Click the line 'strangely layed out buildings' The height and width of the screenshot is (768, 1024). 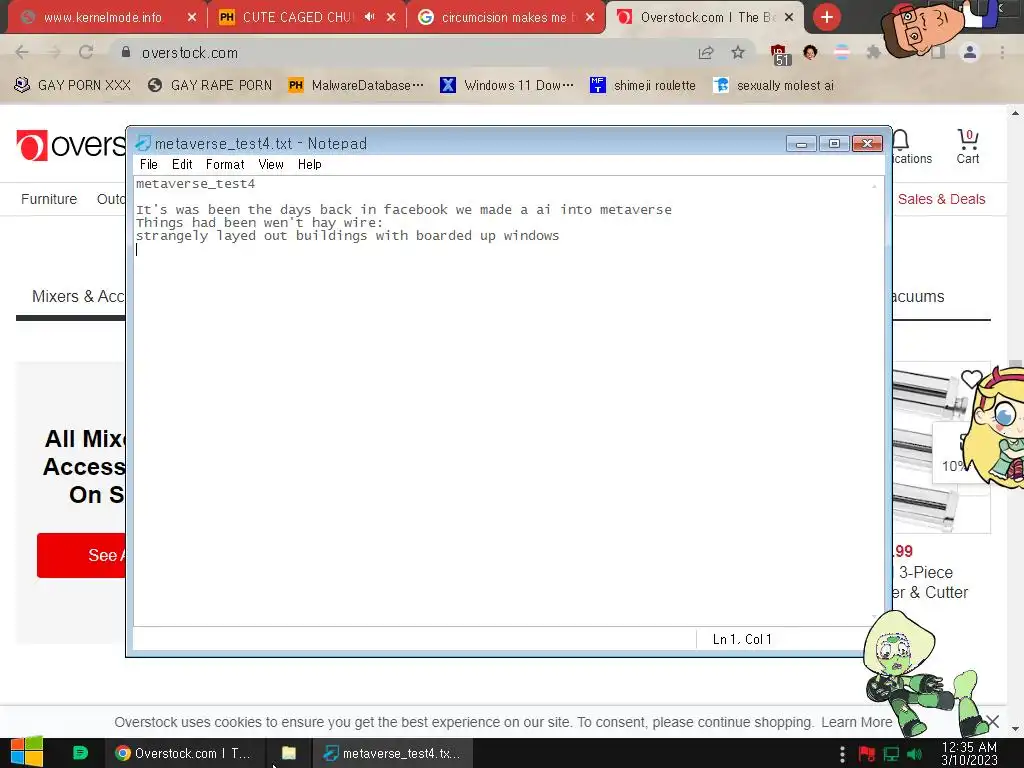[x=347, y=236]
